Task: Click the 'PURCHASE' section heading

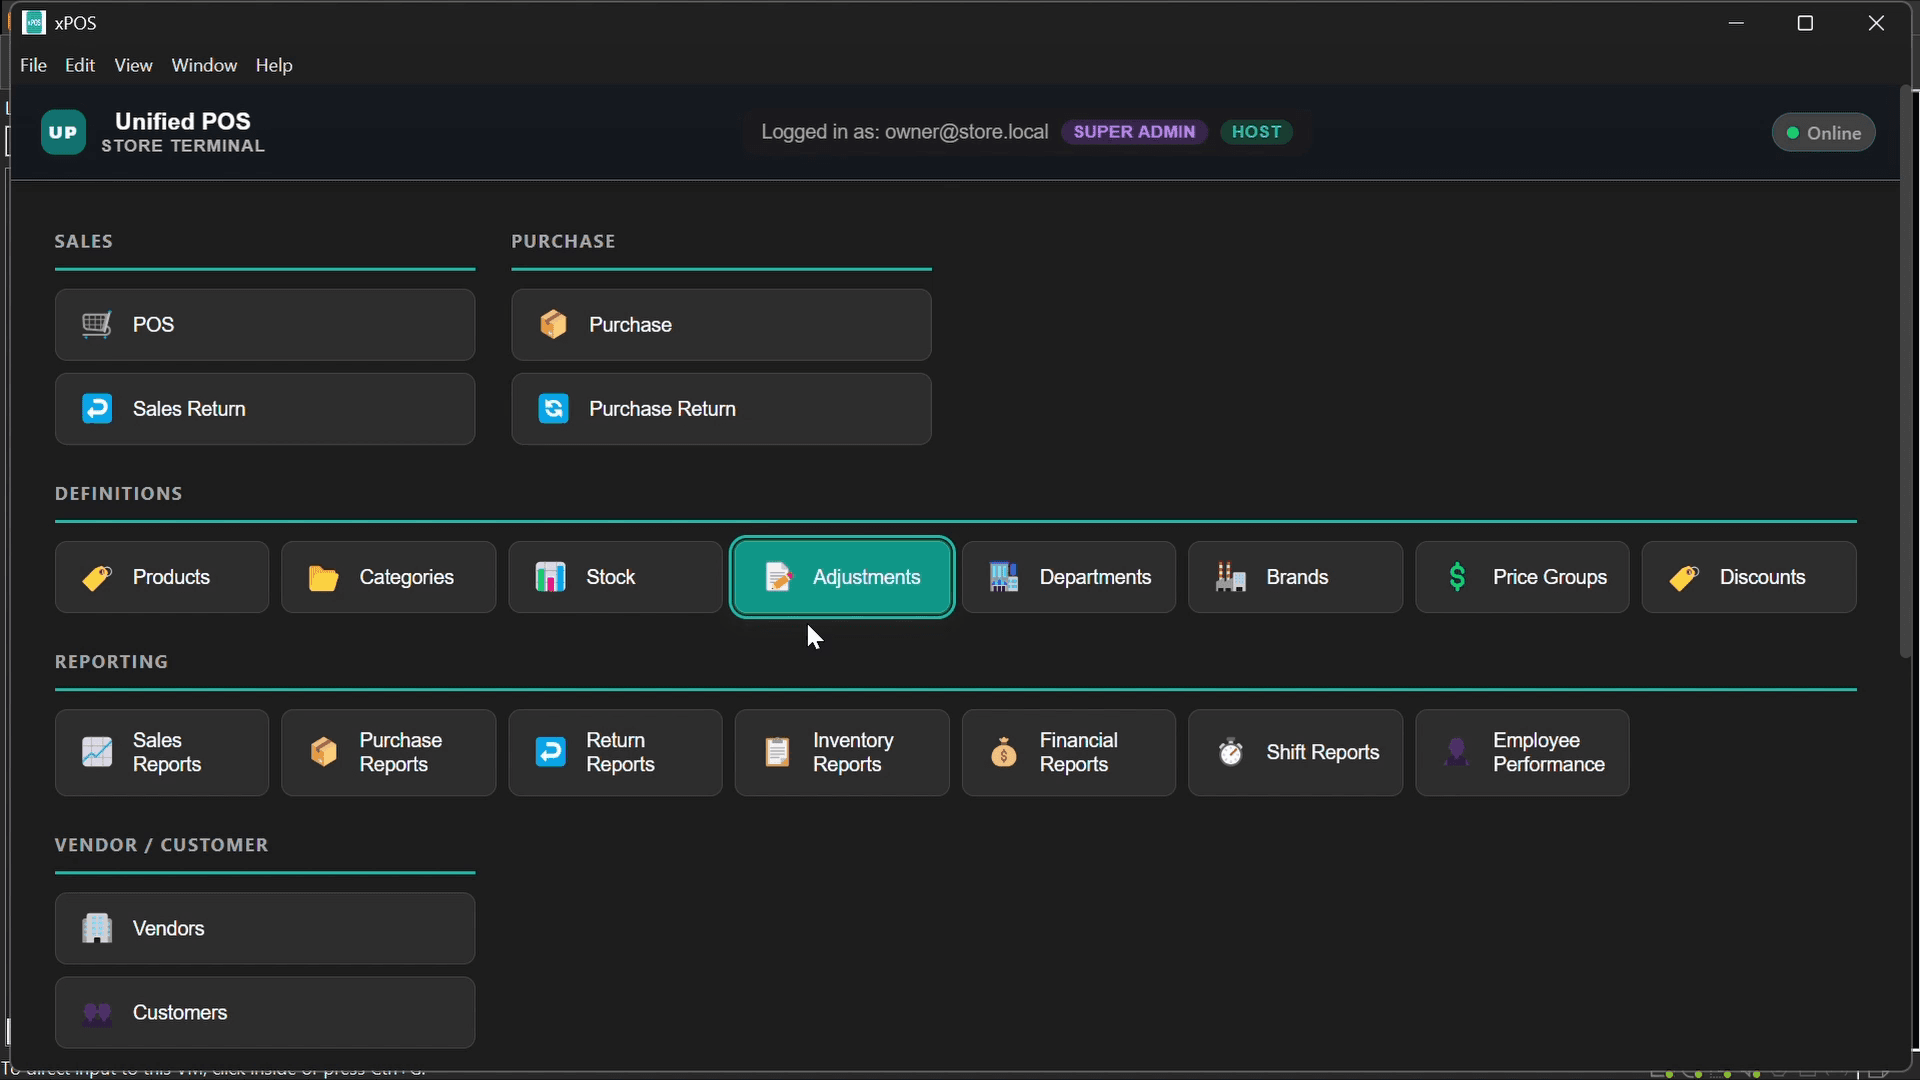Action: click(x=563, y=242)
